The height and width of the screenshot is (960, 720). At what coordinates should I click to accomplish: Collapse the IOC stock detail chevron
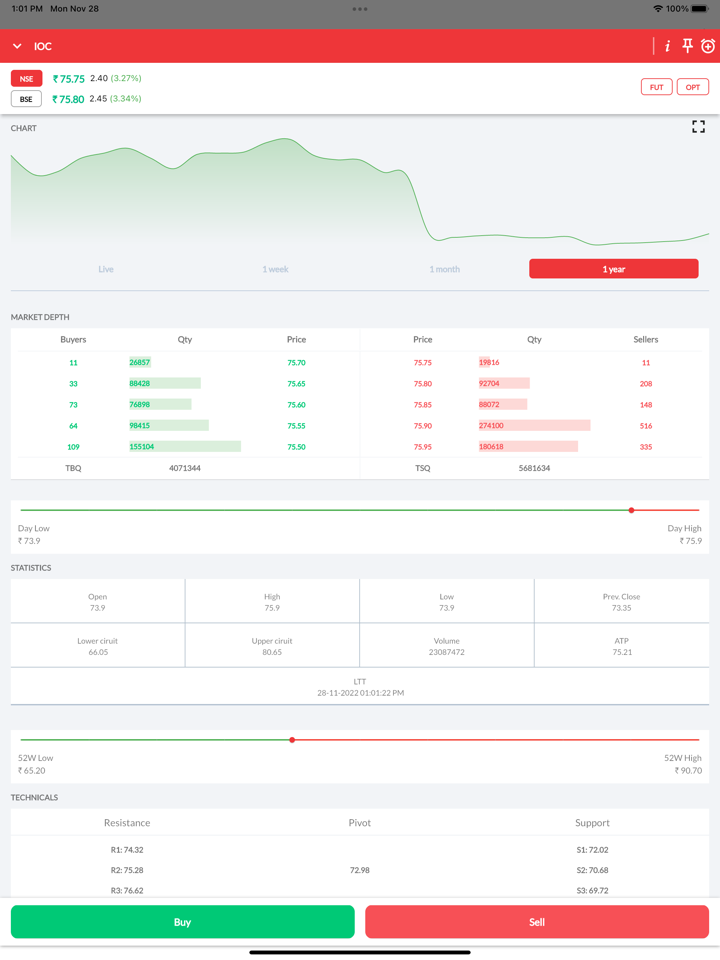pyautogui.click(x=17, y=46)
